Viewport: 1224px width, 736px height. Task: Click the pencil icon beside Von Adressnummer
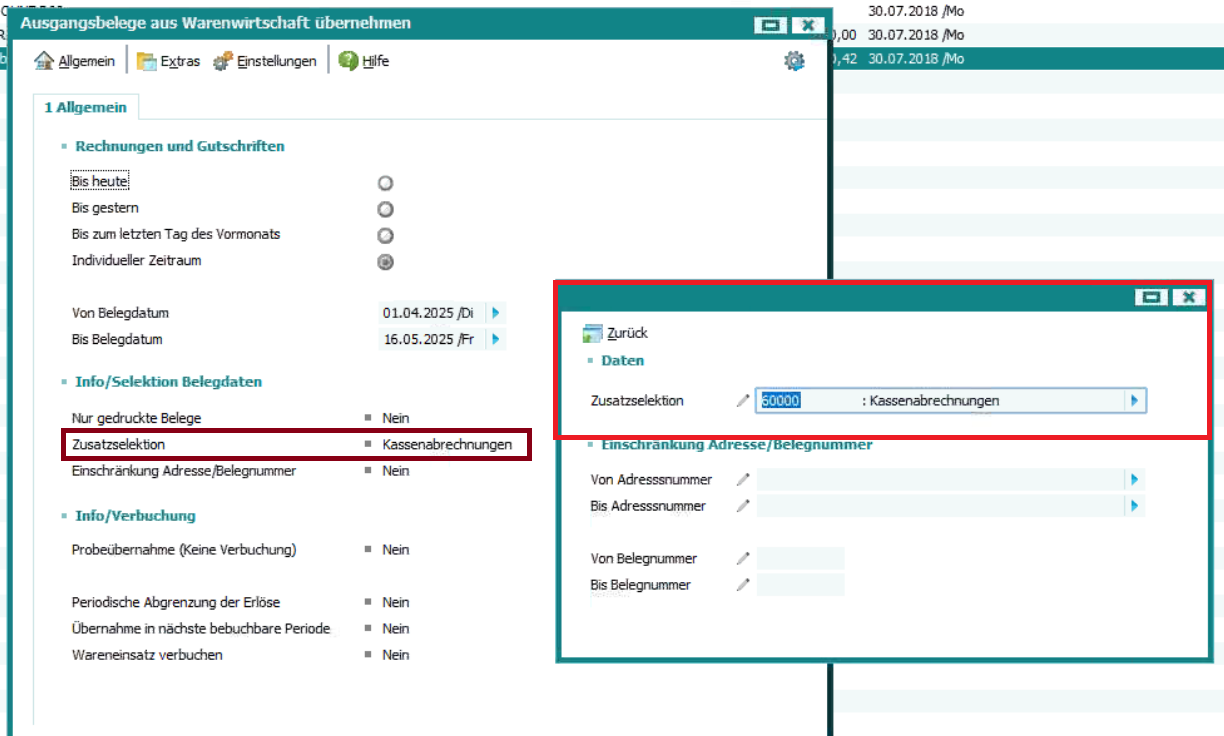click(742, 480)
